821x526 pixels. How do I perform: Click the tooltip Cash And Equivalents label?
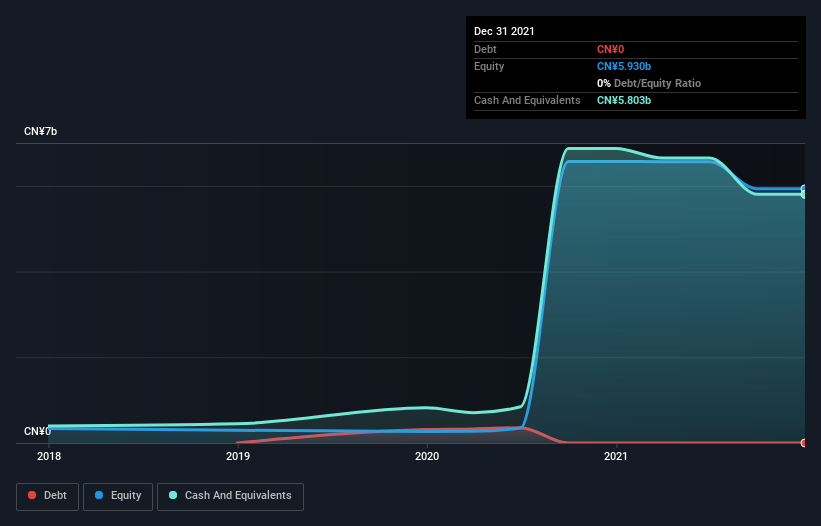(527, 100)
